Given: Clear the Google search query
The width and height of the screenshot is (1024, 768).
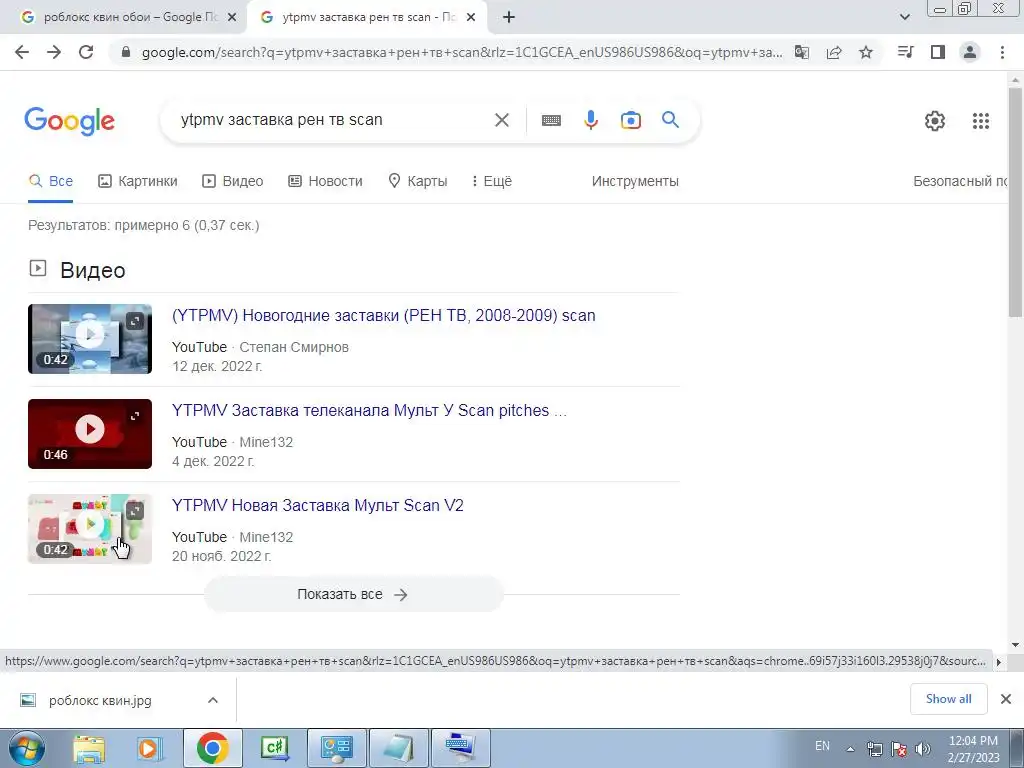Looking at the screenshot, I should pos(502,120).
